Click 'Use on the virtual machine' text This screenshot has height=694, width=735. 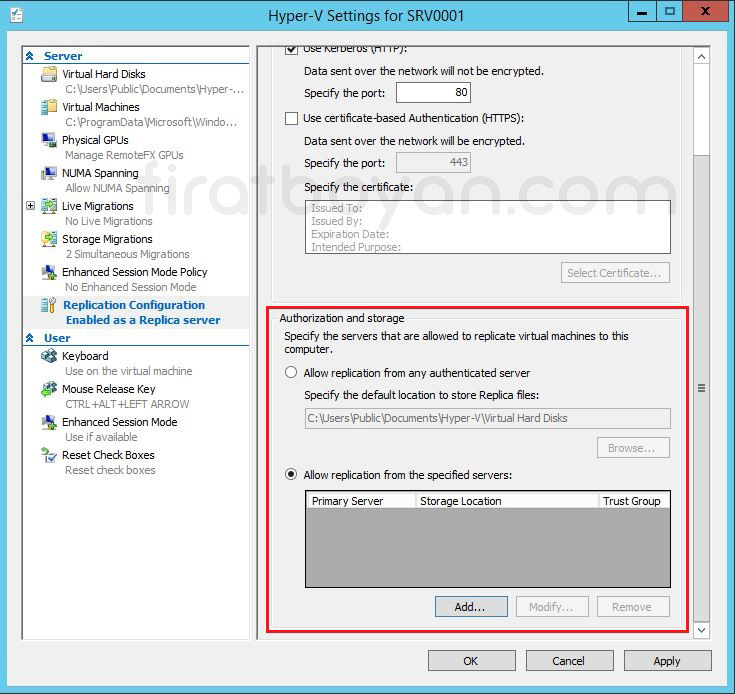pos(129,371)
